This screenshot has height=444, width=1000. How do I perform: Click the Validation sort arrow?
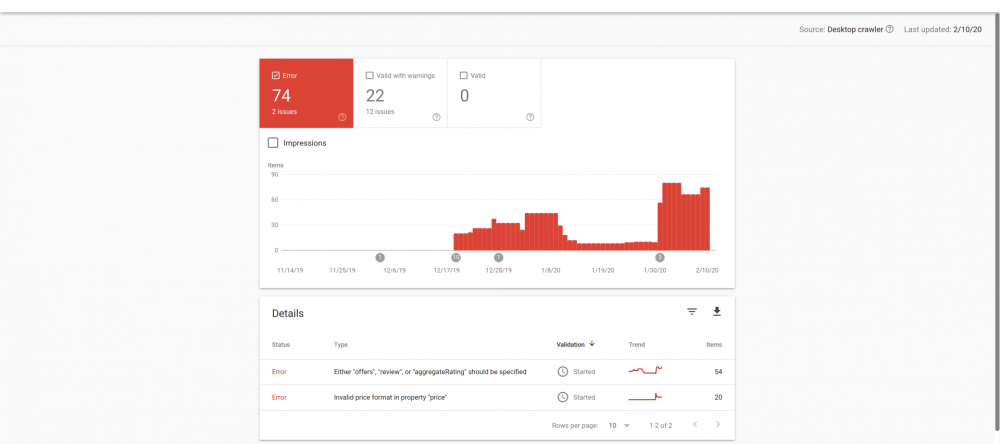pos(592,344)
